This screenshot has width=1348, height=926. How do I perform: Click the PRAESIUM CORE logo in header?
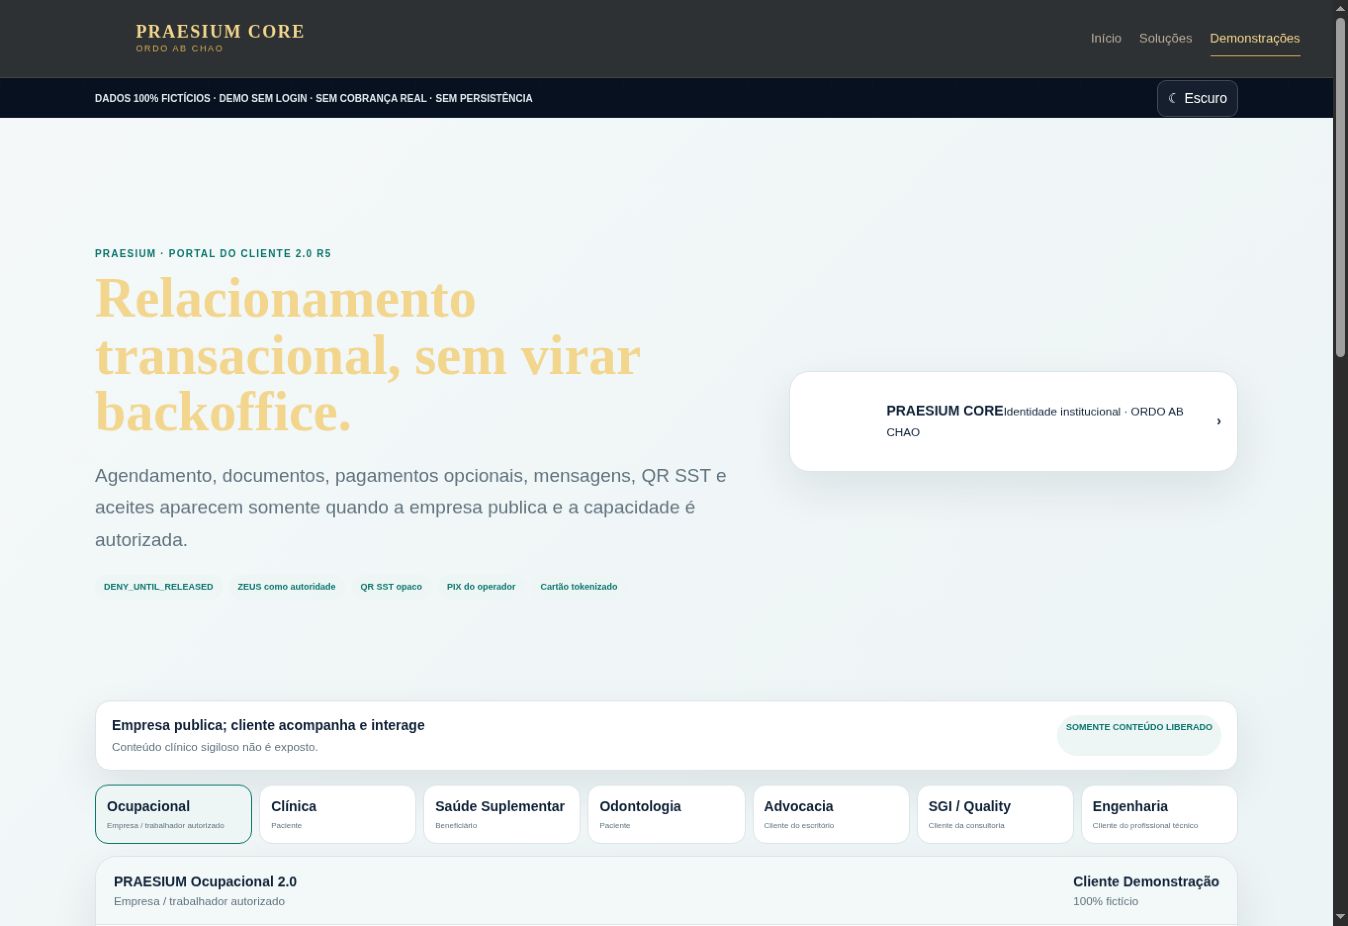[220, 38]
